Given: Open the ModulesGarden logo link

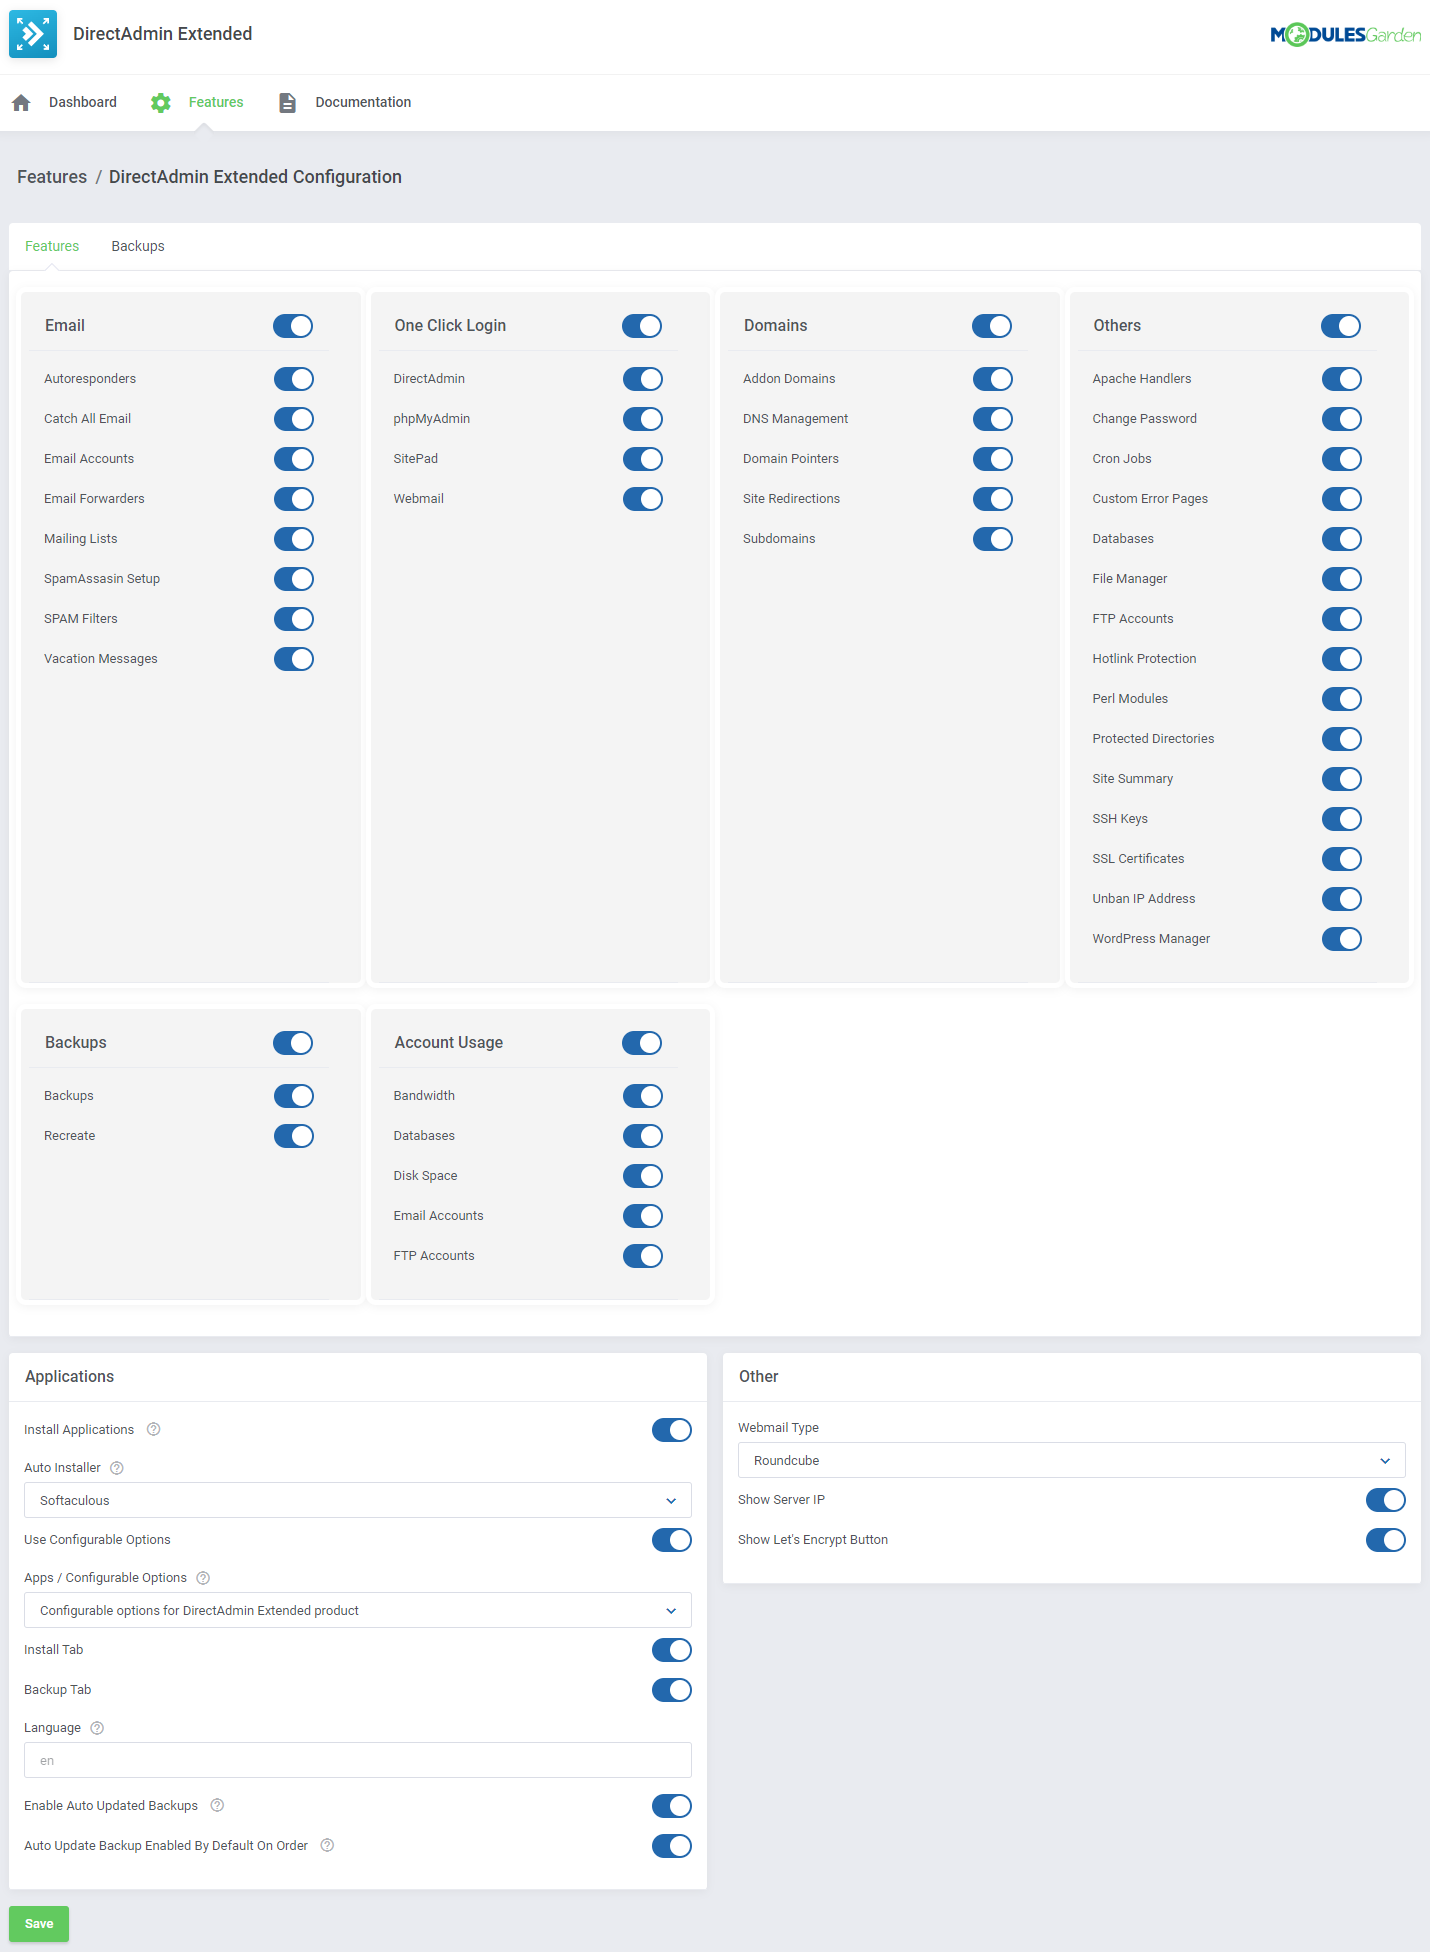Looking at the screenshot, I should [x=1345, y=35].
